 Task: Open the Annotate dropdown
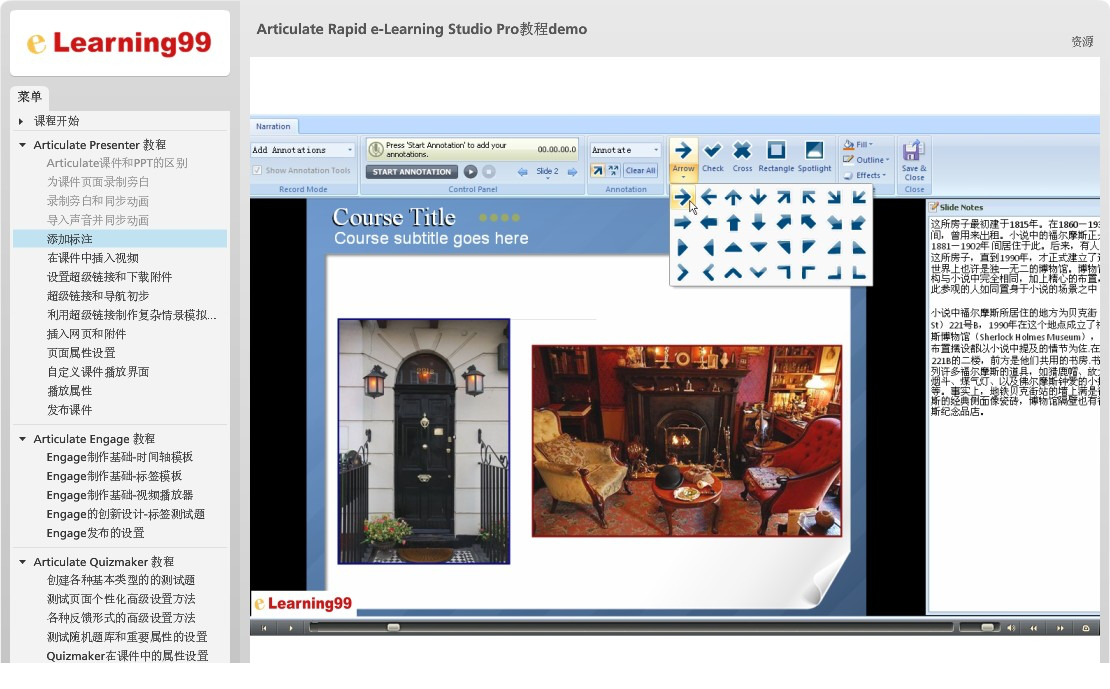tap(625, 150)
